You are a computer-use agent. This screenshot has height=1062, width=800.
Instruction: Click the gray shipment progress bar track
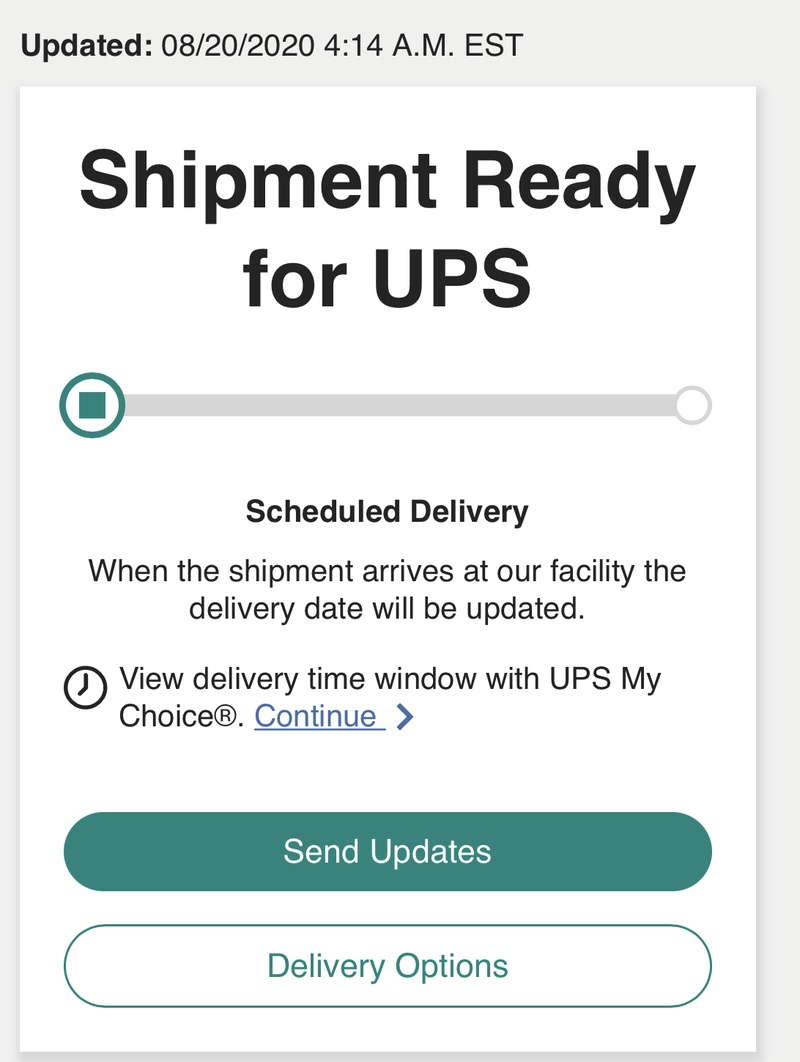400,405
